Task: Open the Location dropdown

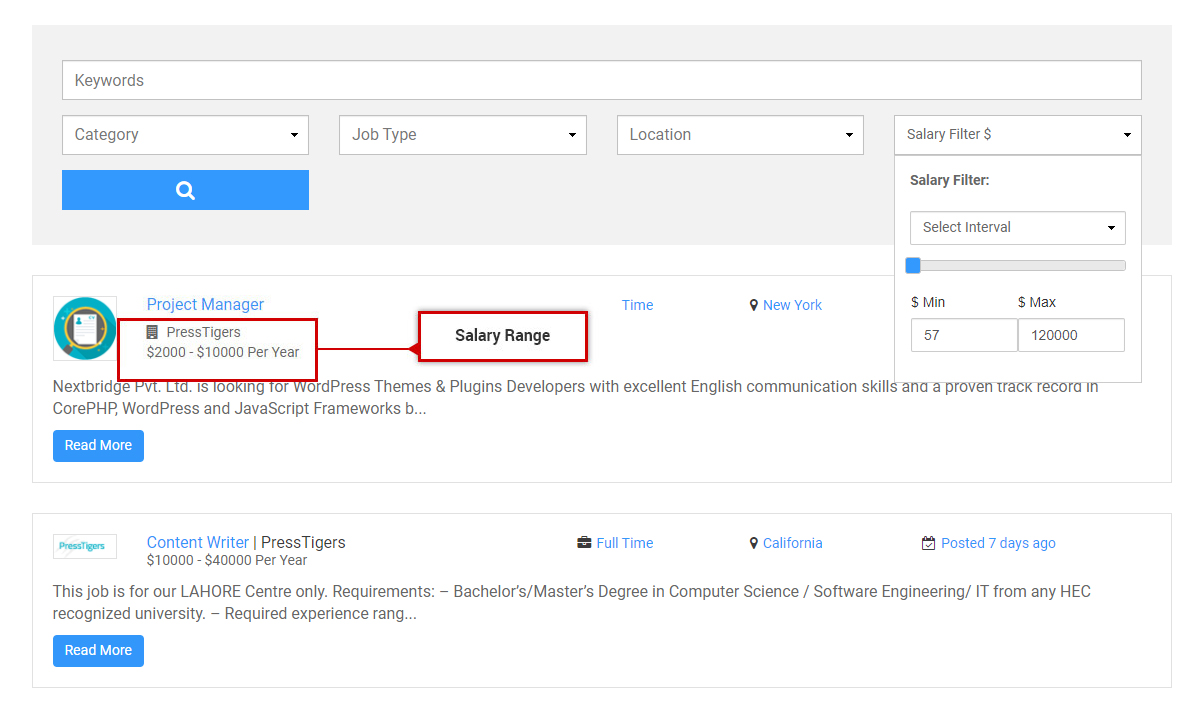Action: 740,134
